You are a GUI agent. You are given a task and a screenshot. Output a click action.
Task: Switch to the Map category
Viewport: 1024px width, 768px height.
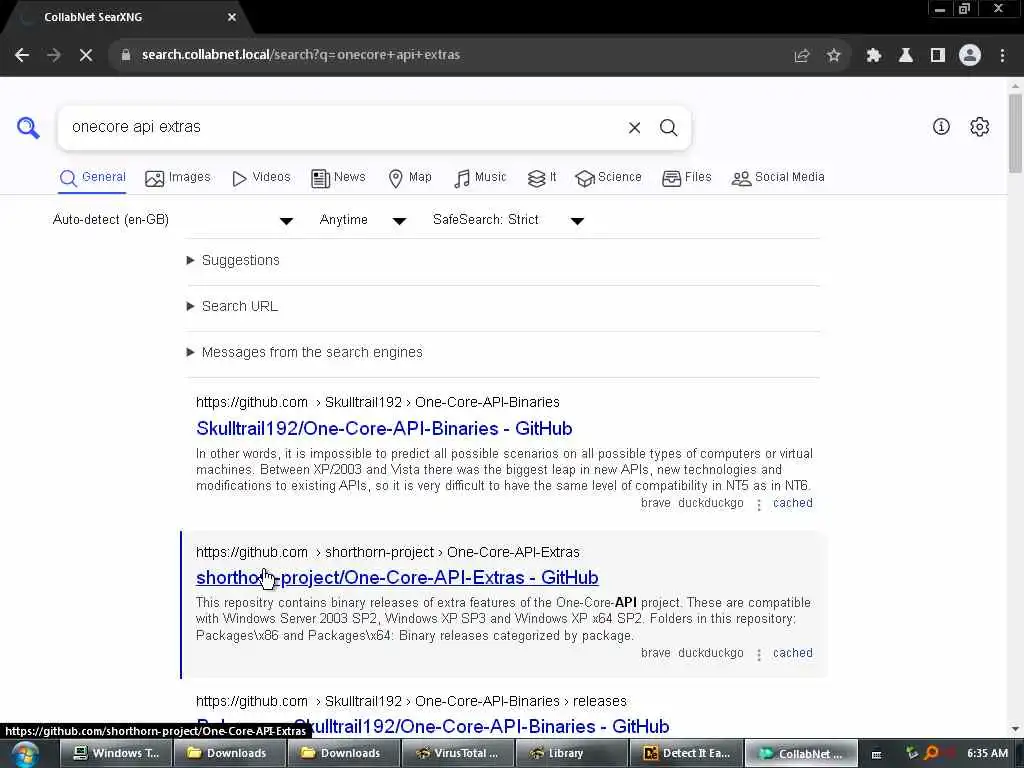tap(410, 178)
